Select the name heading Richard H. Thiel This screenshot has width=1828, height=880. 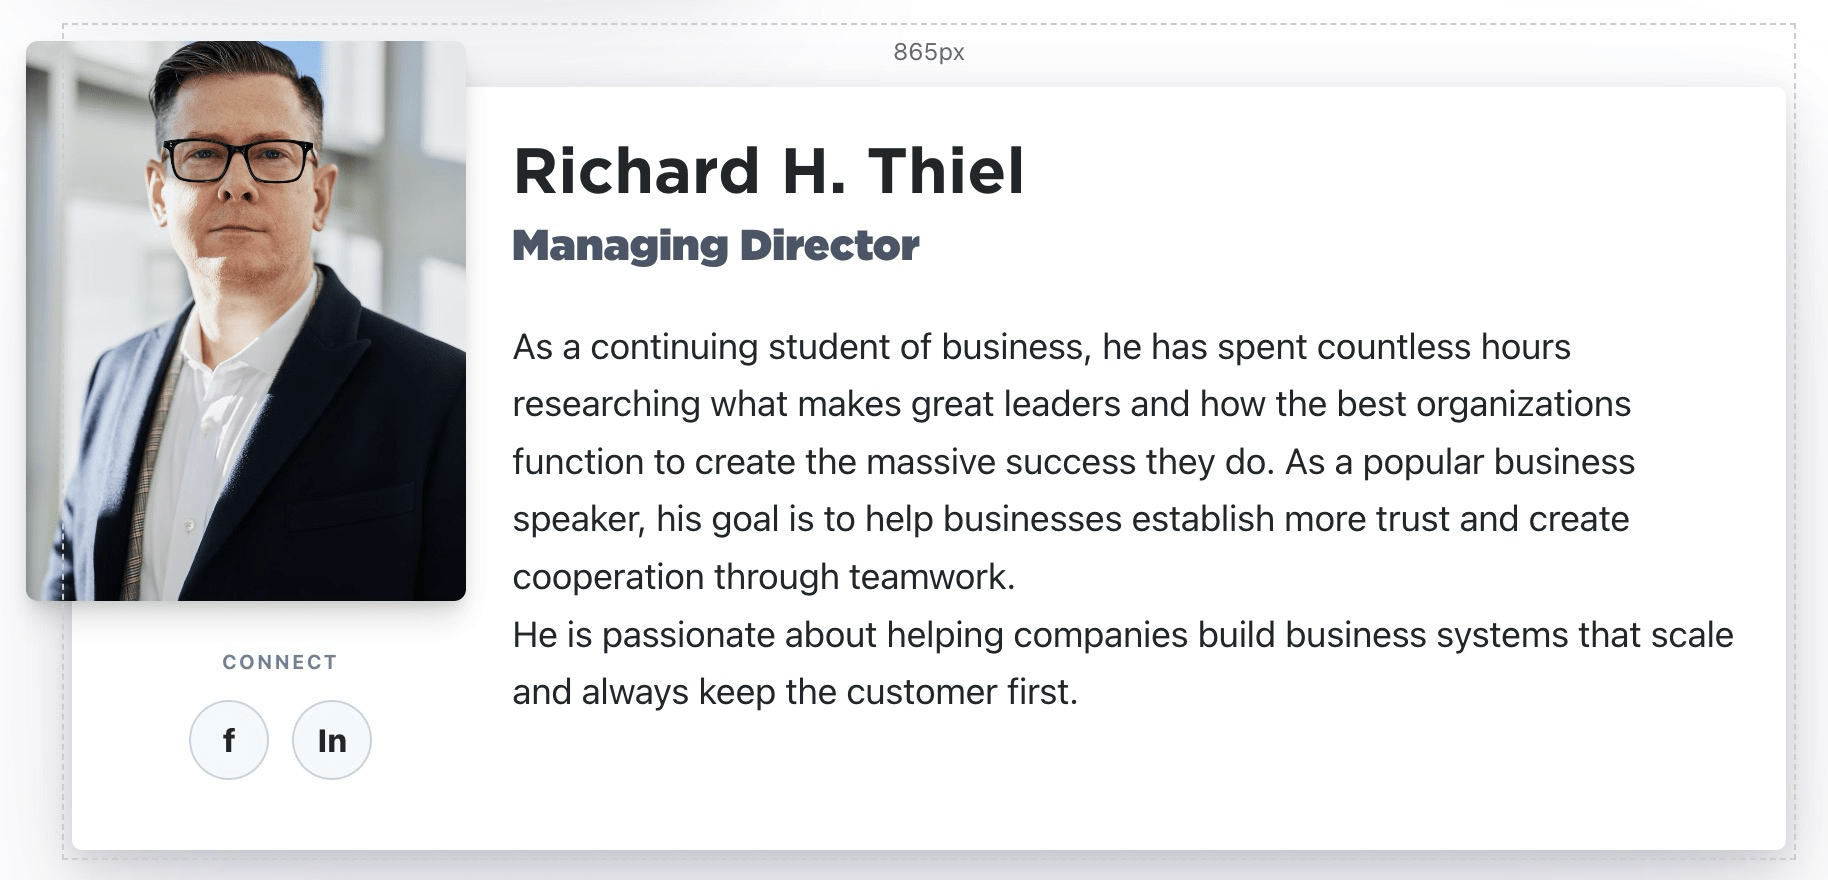768,171
